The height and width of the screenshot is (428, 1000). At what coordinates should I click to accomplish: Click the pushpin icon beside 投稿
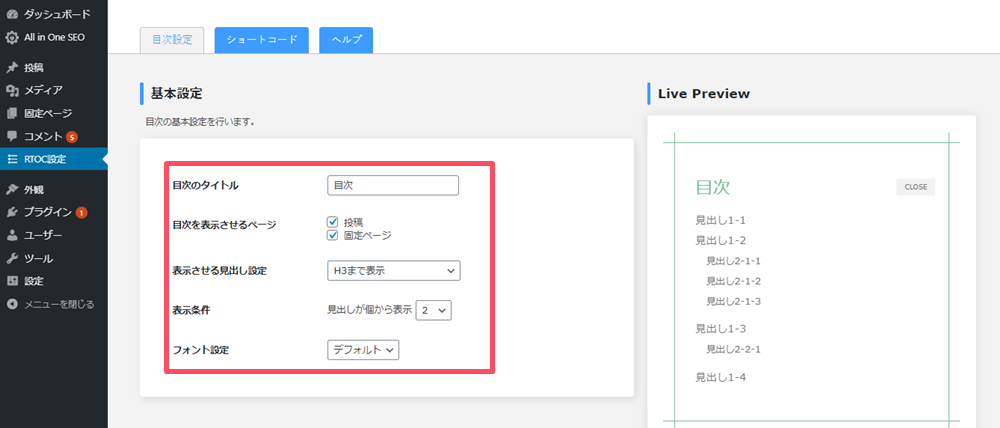tap(11, 68)
